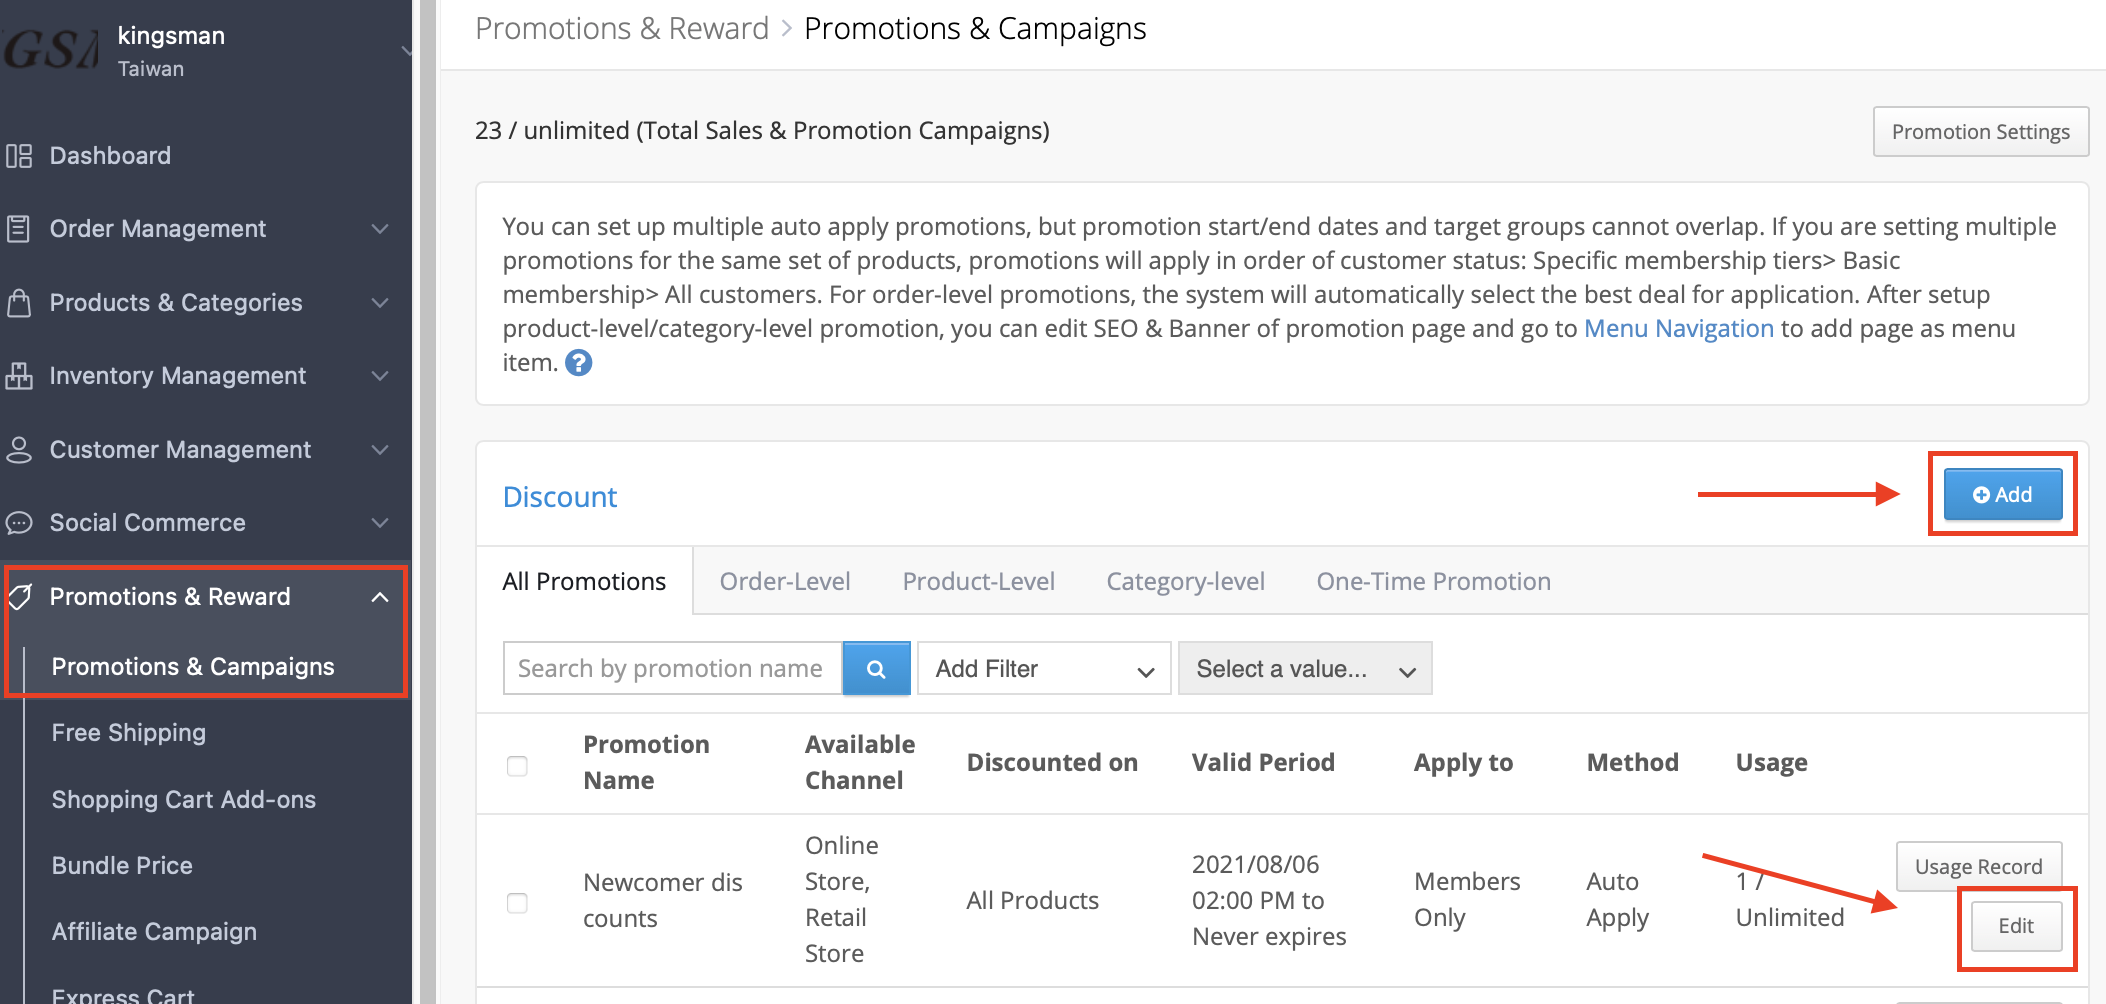Click the Customer Management person icon
The height and width of the screenshot is (1004, 2106).
(19, 449)
